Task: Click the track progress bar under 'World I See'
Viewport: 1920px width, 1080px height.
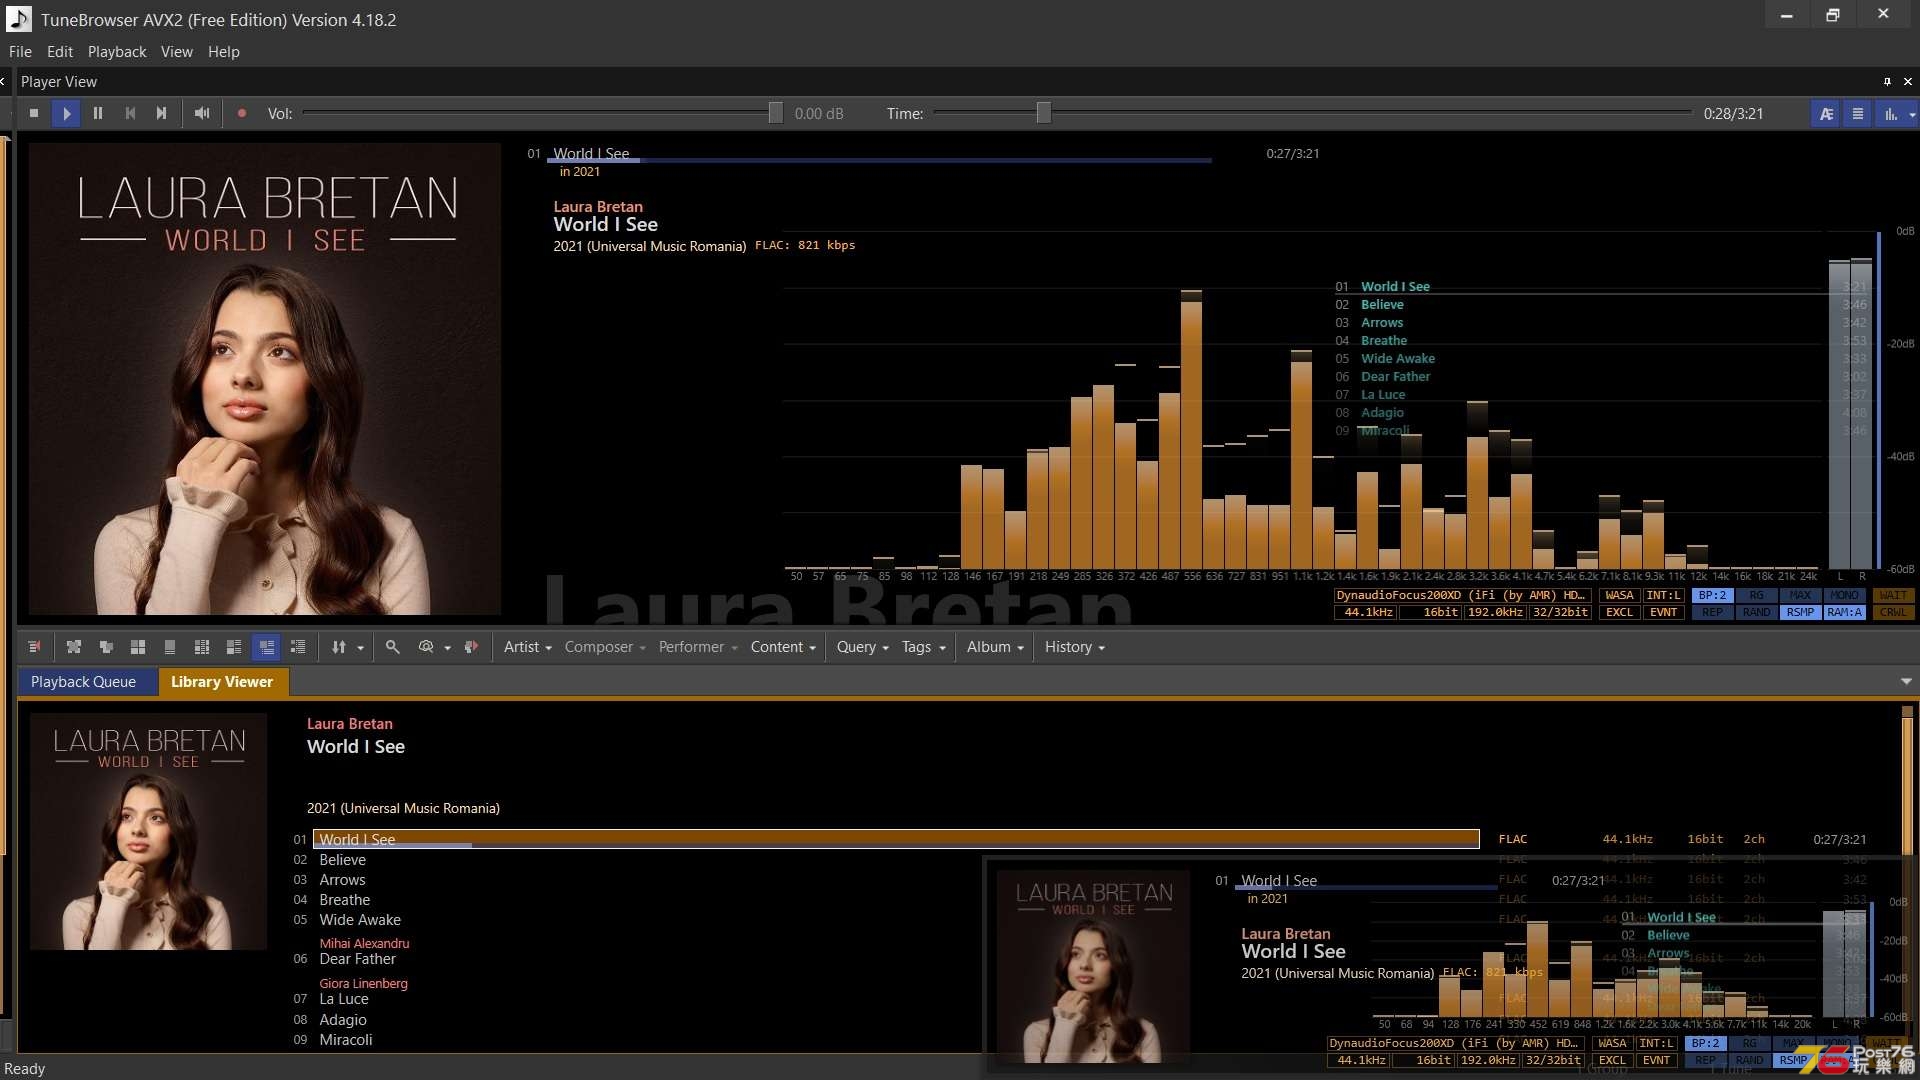Action: coord(879,160)
